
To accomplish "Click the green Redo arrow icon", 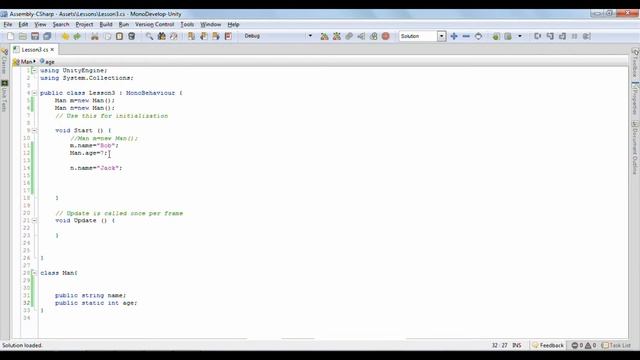I will coord(77,36).
